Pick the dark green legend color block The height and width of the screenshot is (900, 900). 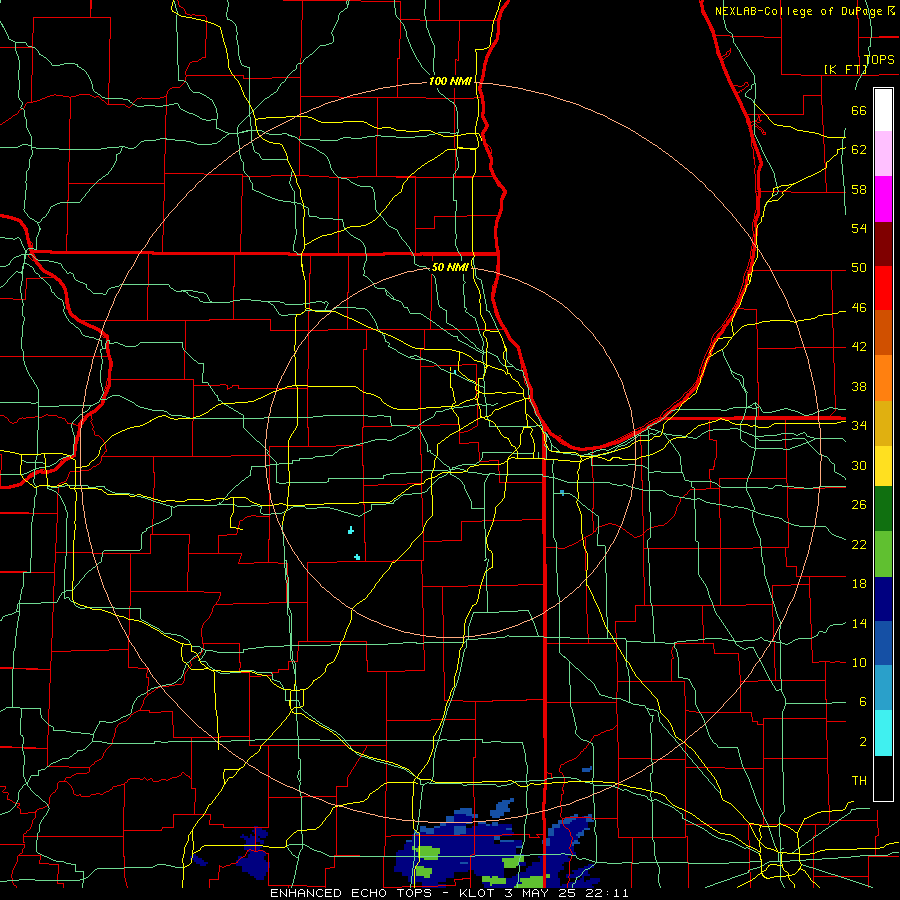[883, 510]
